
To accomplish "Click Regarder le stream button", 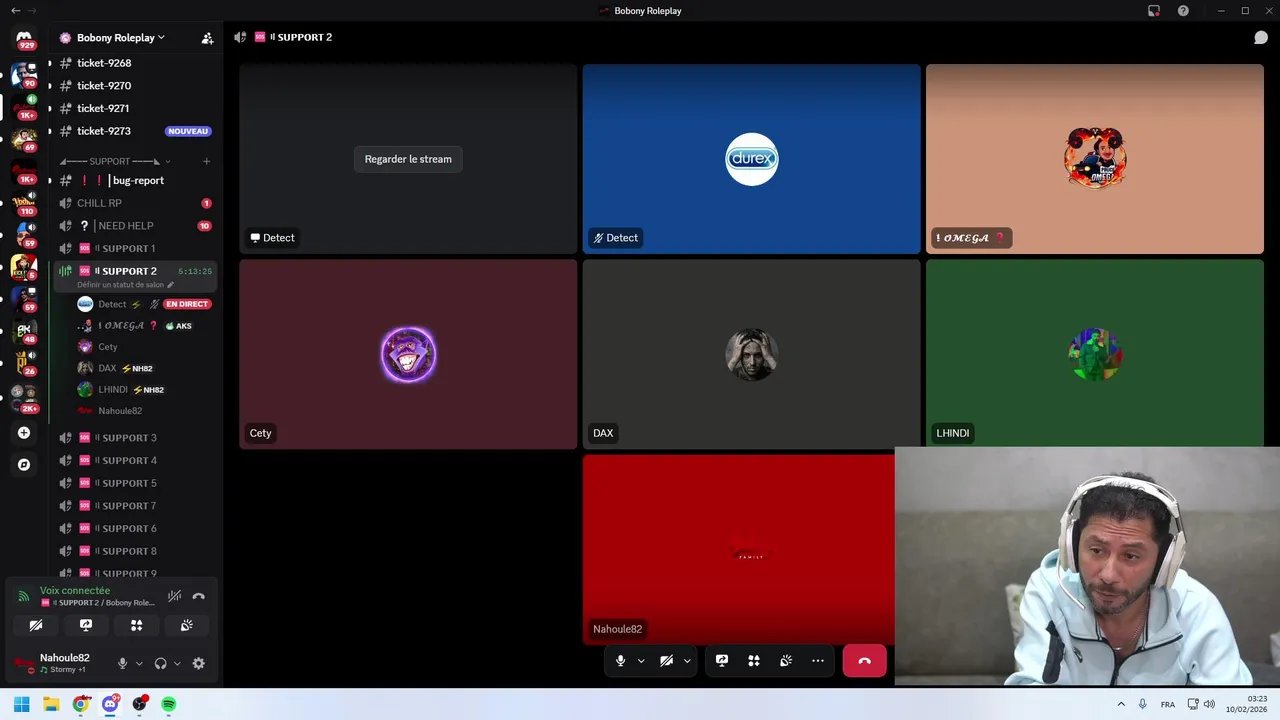I will tap(408, 159).
